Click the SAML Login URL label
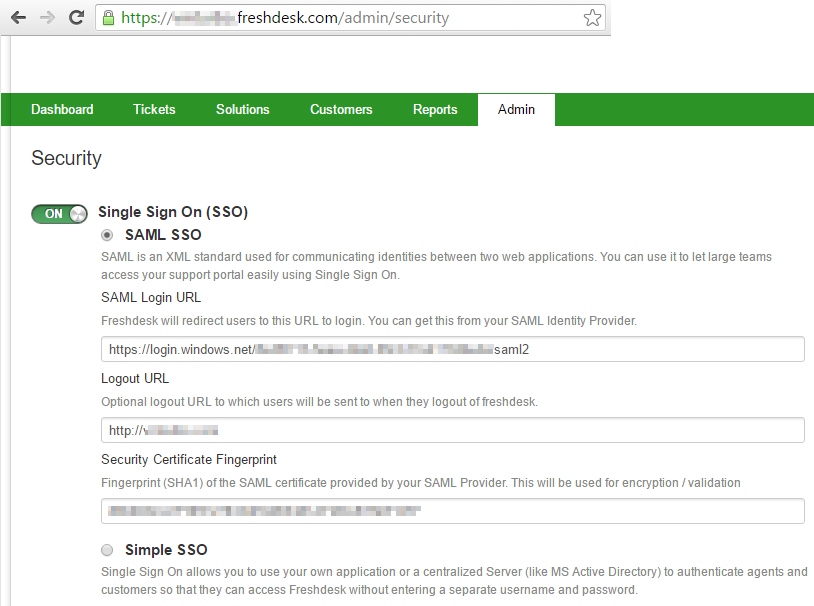Image resolution: width=814 pixels, height=606 pixels. [x=151, y=298]
